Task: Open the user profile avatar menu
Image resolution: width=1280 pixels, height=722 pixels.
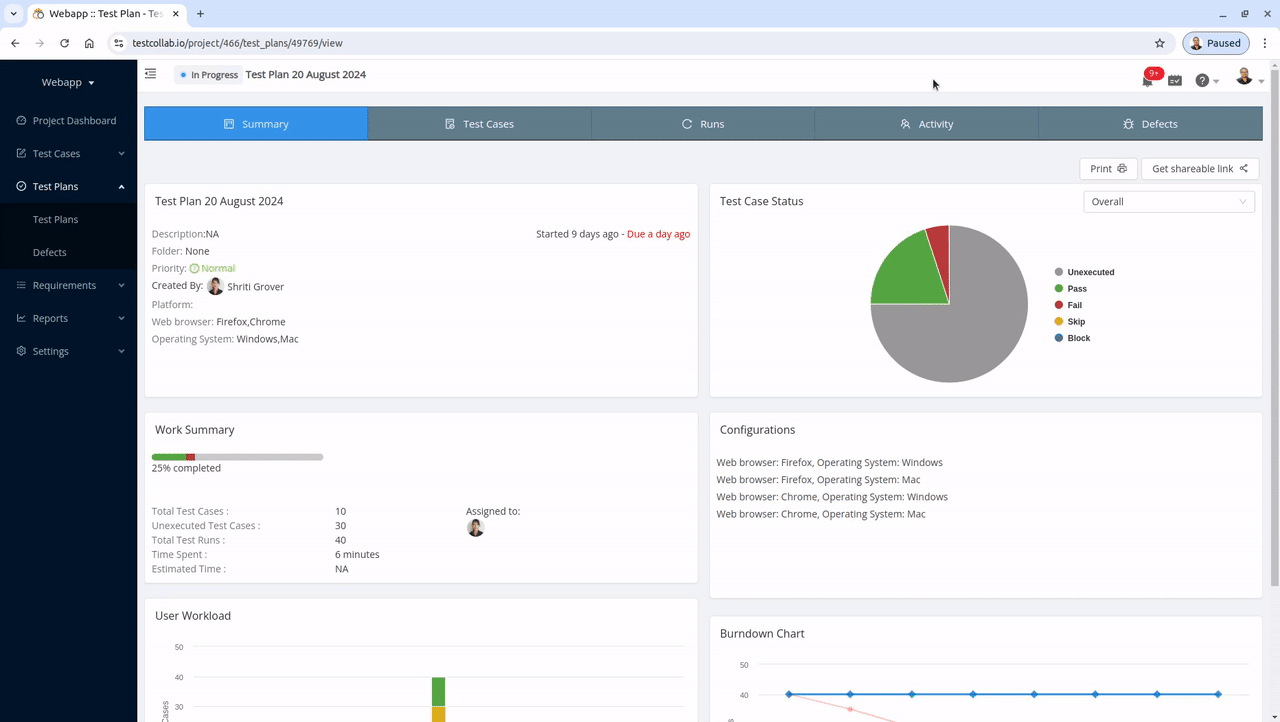Action: click(1244, 76)
